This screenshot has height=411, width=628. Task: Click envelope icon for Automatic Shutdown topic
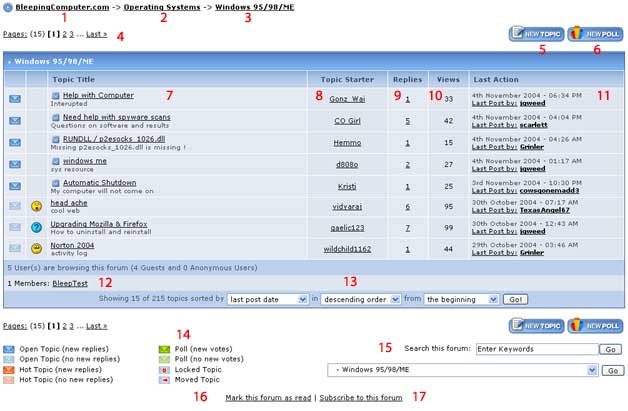[15, 186]
